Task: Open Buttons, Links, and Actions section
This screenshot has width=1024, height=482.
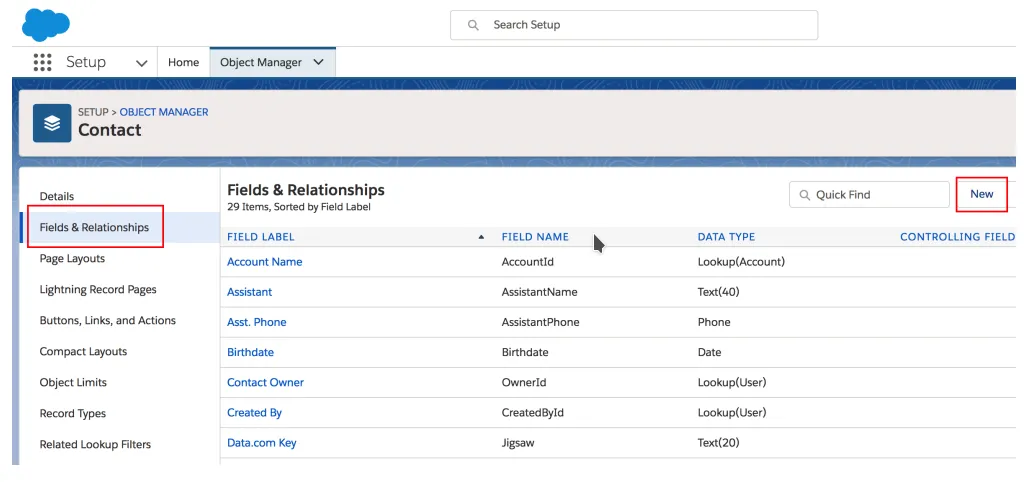Action: 108,321
